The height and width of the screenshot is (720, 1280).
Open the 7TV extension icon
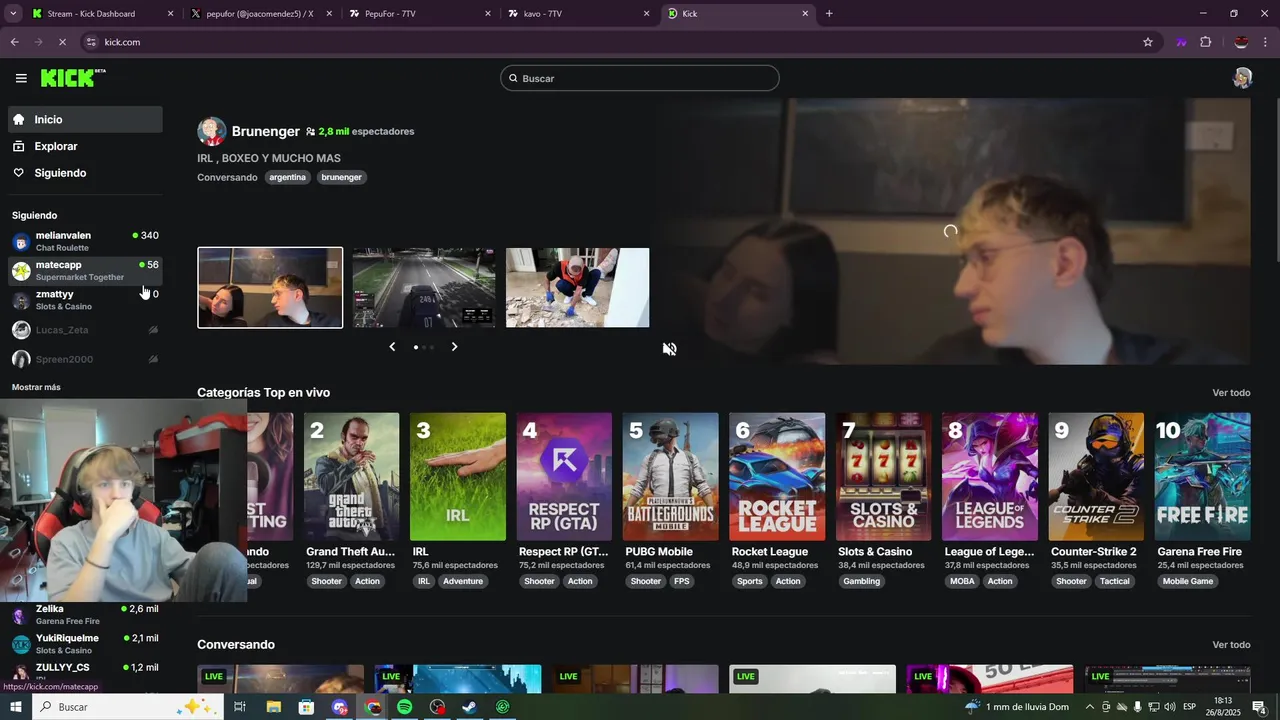1182,42
